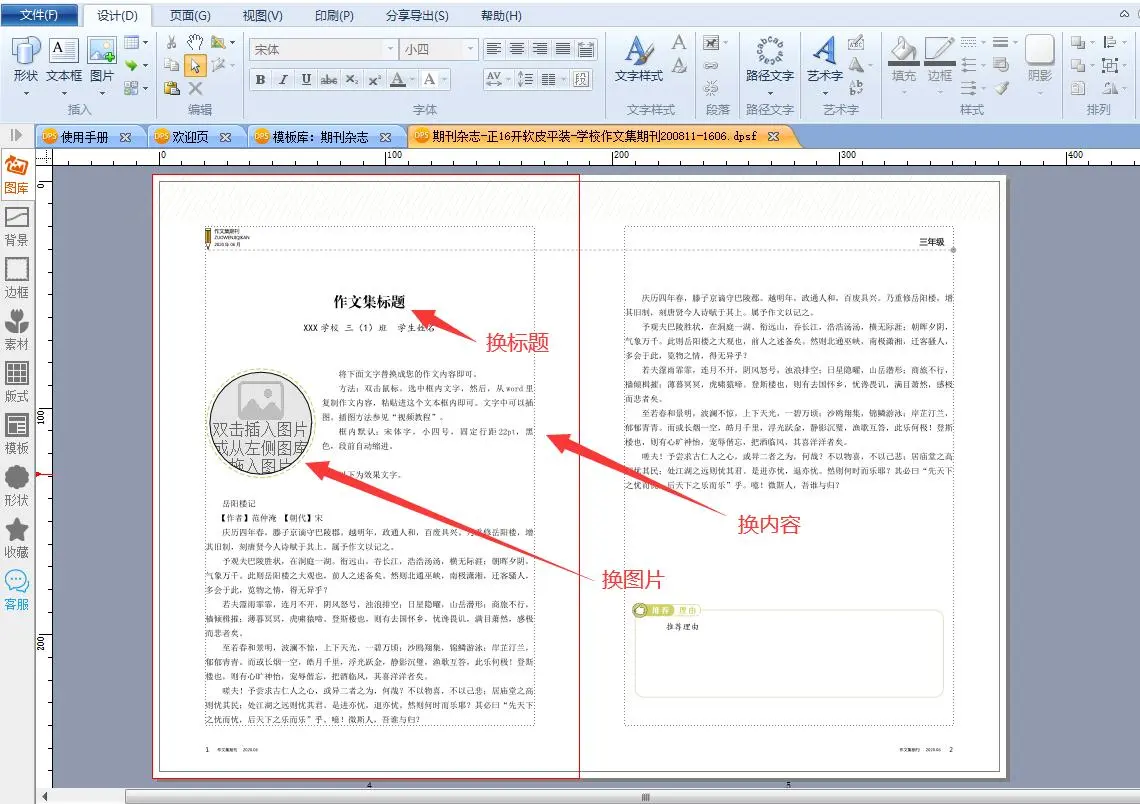Set paragraph alignment to left
This screenshot has width=1140, height=804.
[x=494, y=49]
